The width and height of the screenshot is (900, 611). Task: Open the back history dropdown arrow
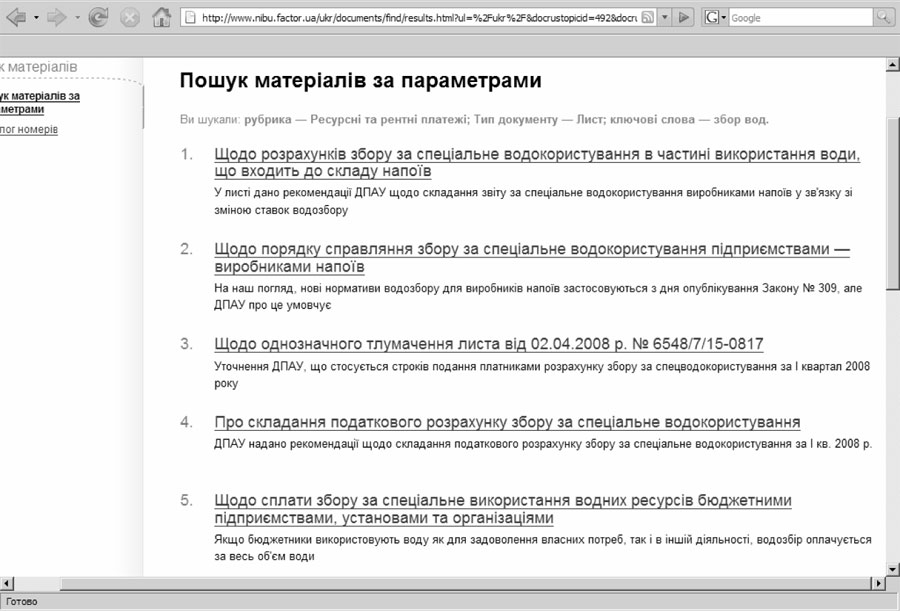pyautogui.click(x=36, y=18)
